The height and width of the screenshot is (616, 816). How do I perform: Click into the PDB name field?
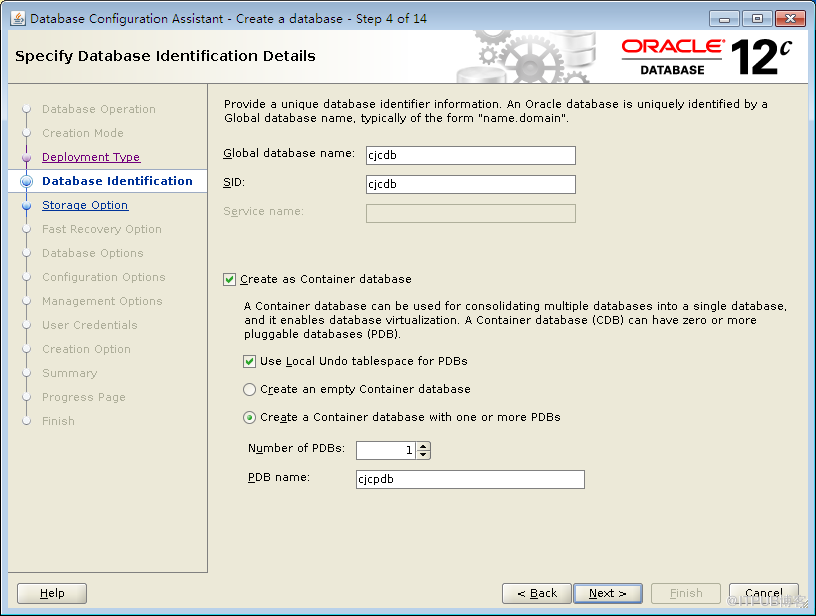point(470,479)
